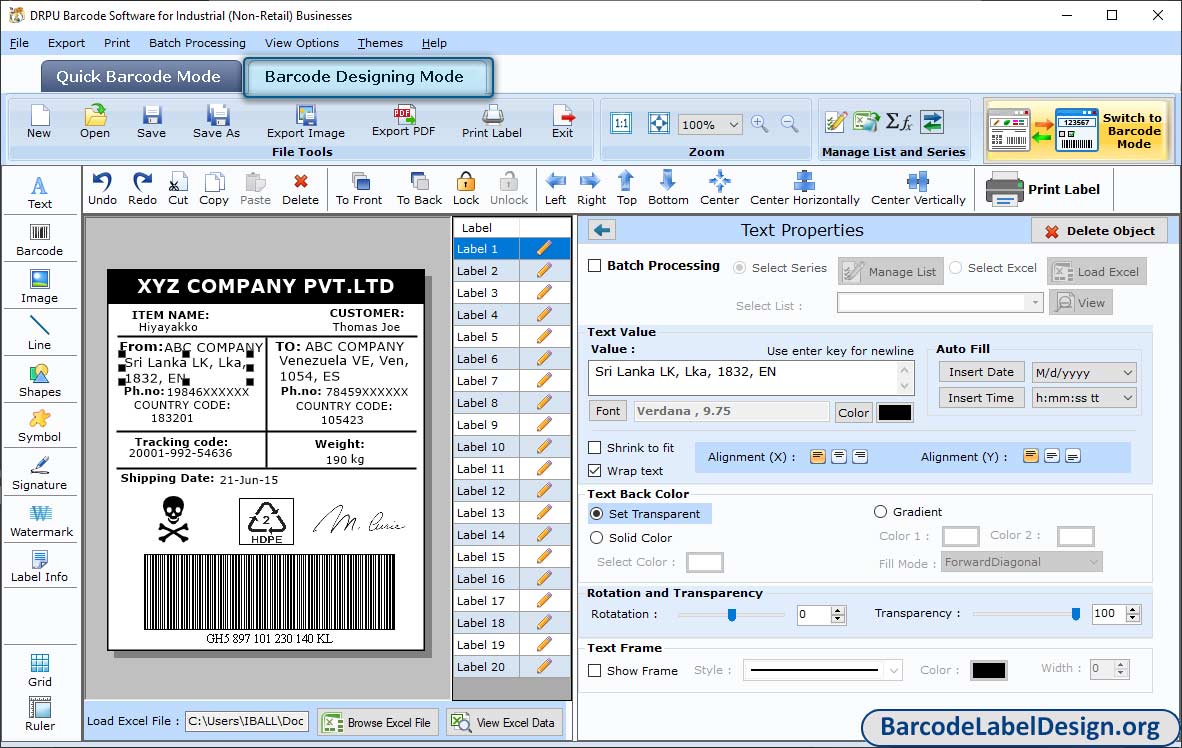Open an existing file
This screenshot has width=1182, height=748.
point(95,122)
